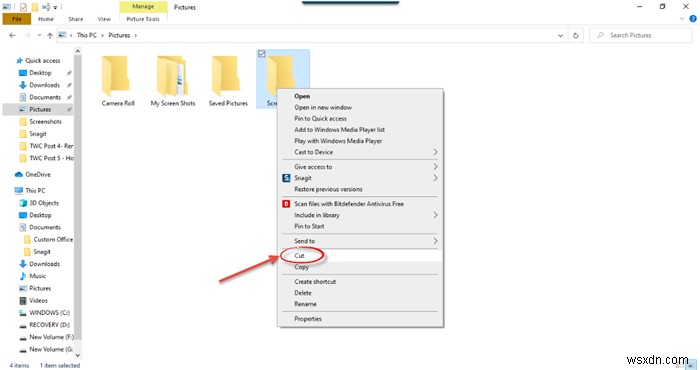Open pinned Documents under Quick access

pyautogui.click(x=45, y=97)
